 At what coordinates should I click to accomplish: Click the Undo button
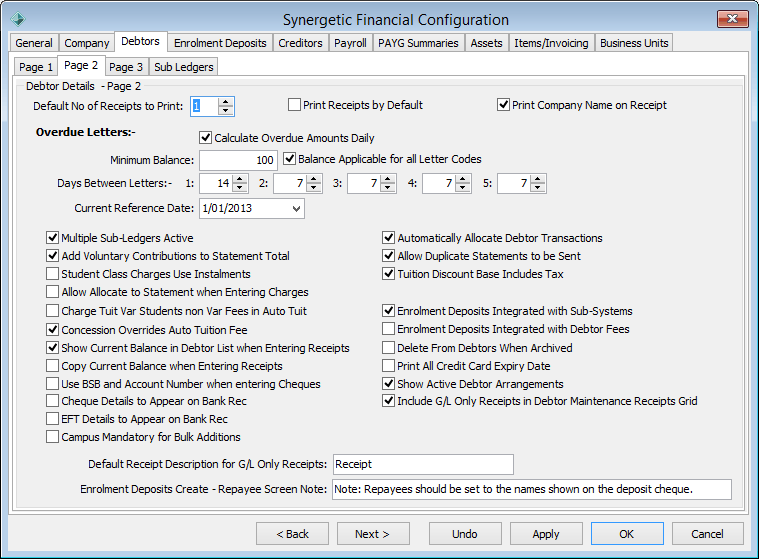point(465,533)
